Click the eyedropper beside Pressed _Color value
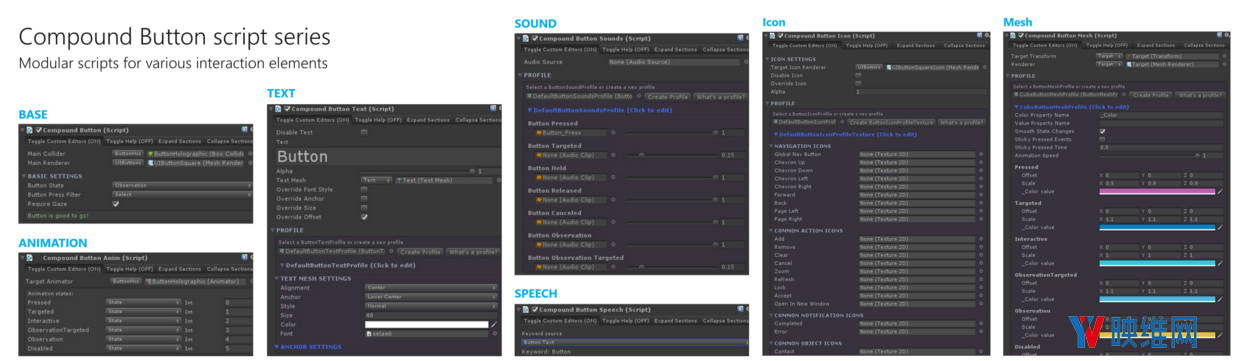The width and height of the screenshot is (1250, 361). pos(1220,191)
